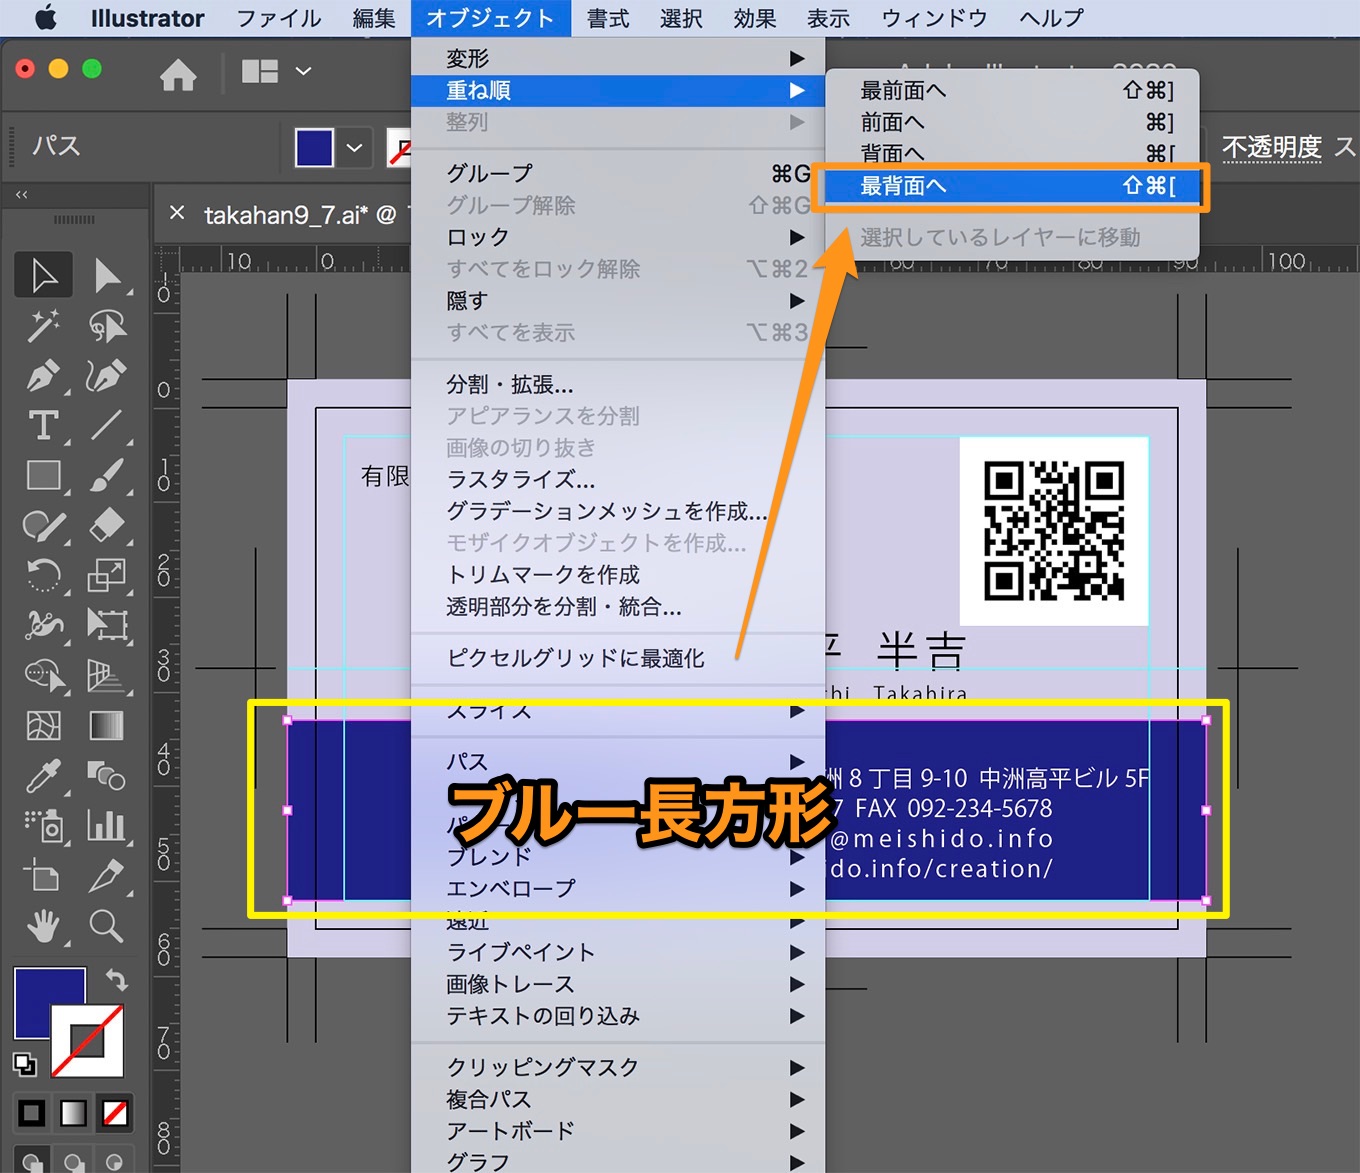Screen dimensions: 1360x1173
Task: Select the Eyedropper tool
Action: click(x=43, y=775)
